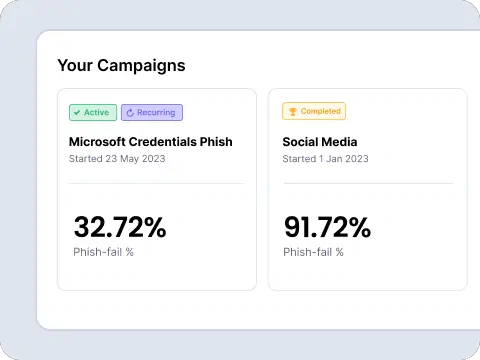This screenshot has height=360, width=480.
Task: Click the word Active in the green badge
Action: pos(97,112)
